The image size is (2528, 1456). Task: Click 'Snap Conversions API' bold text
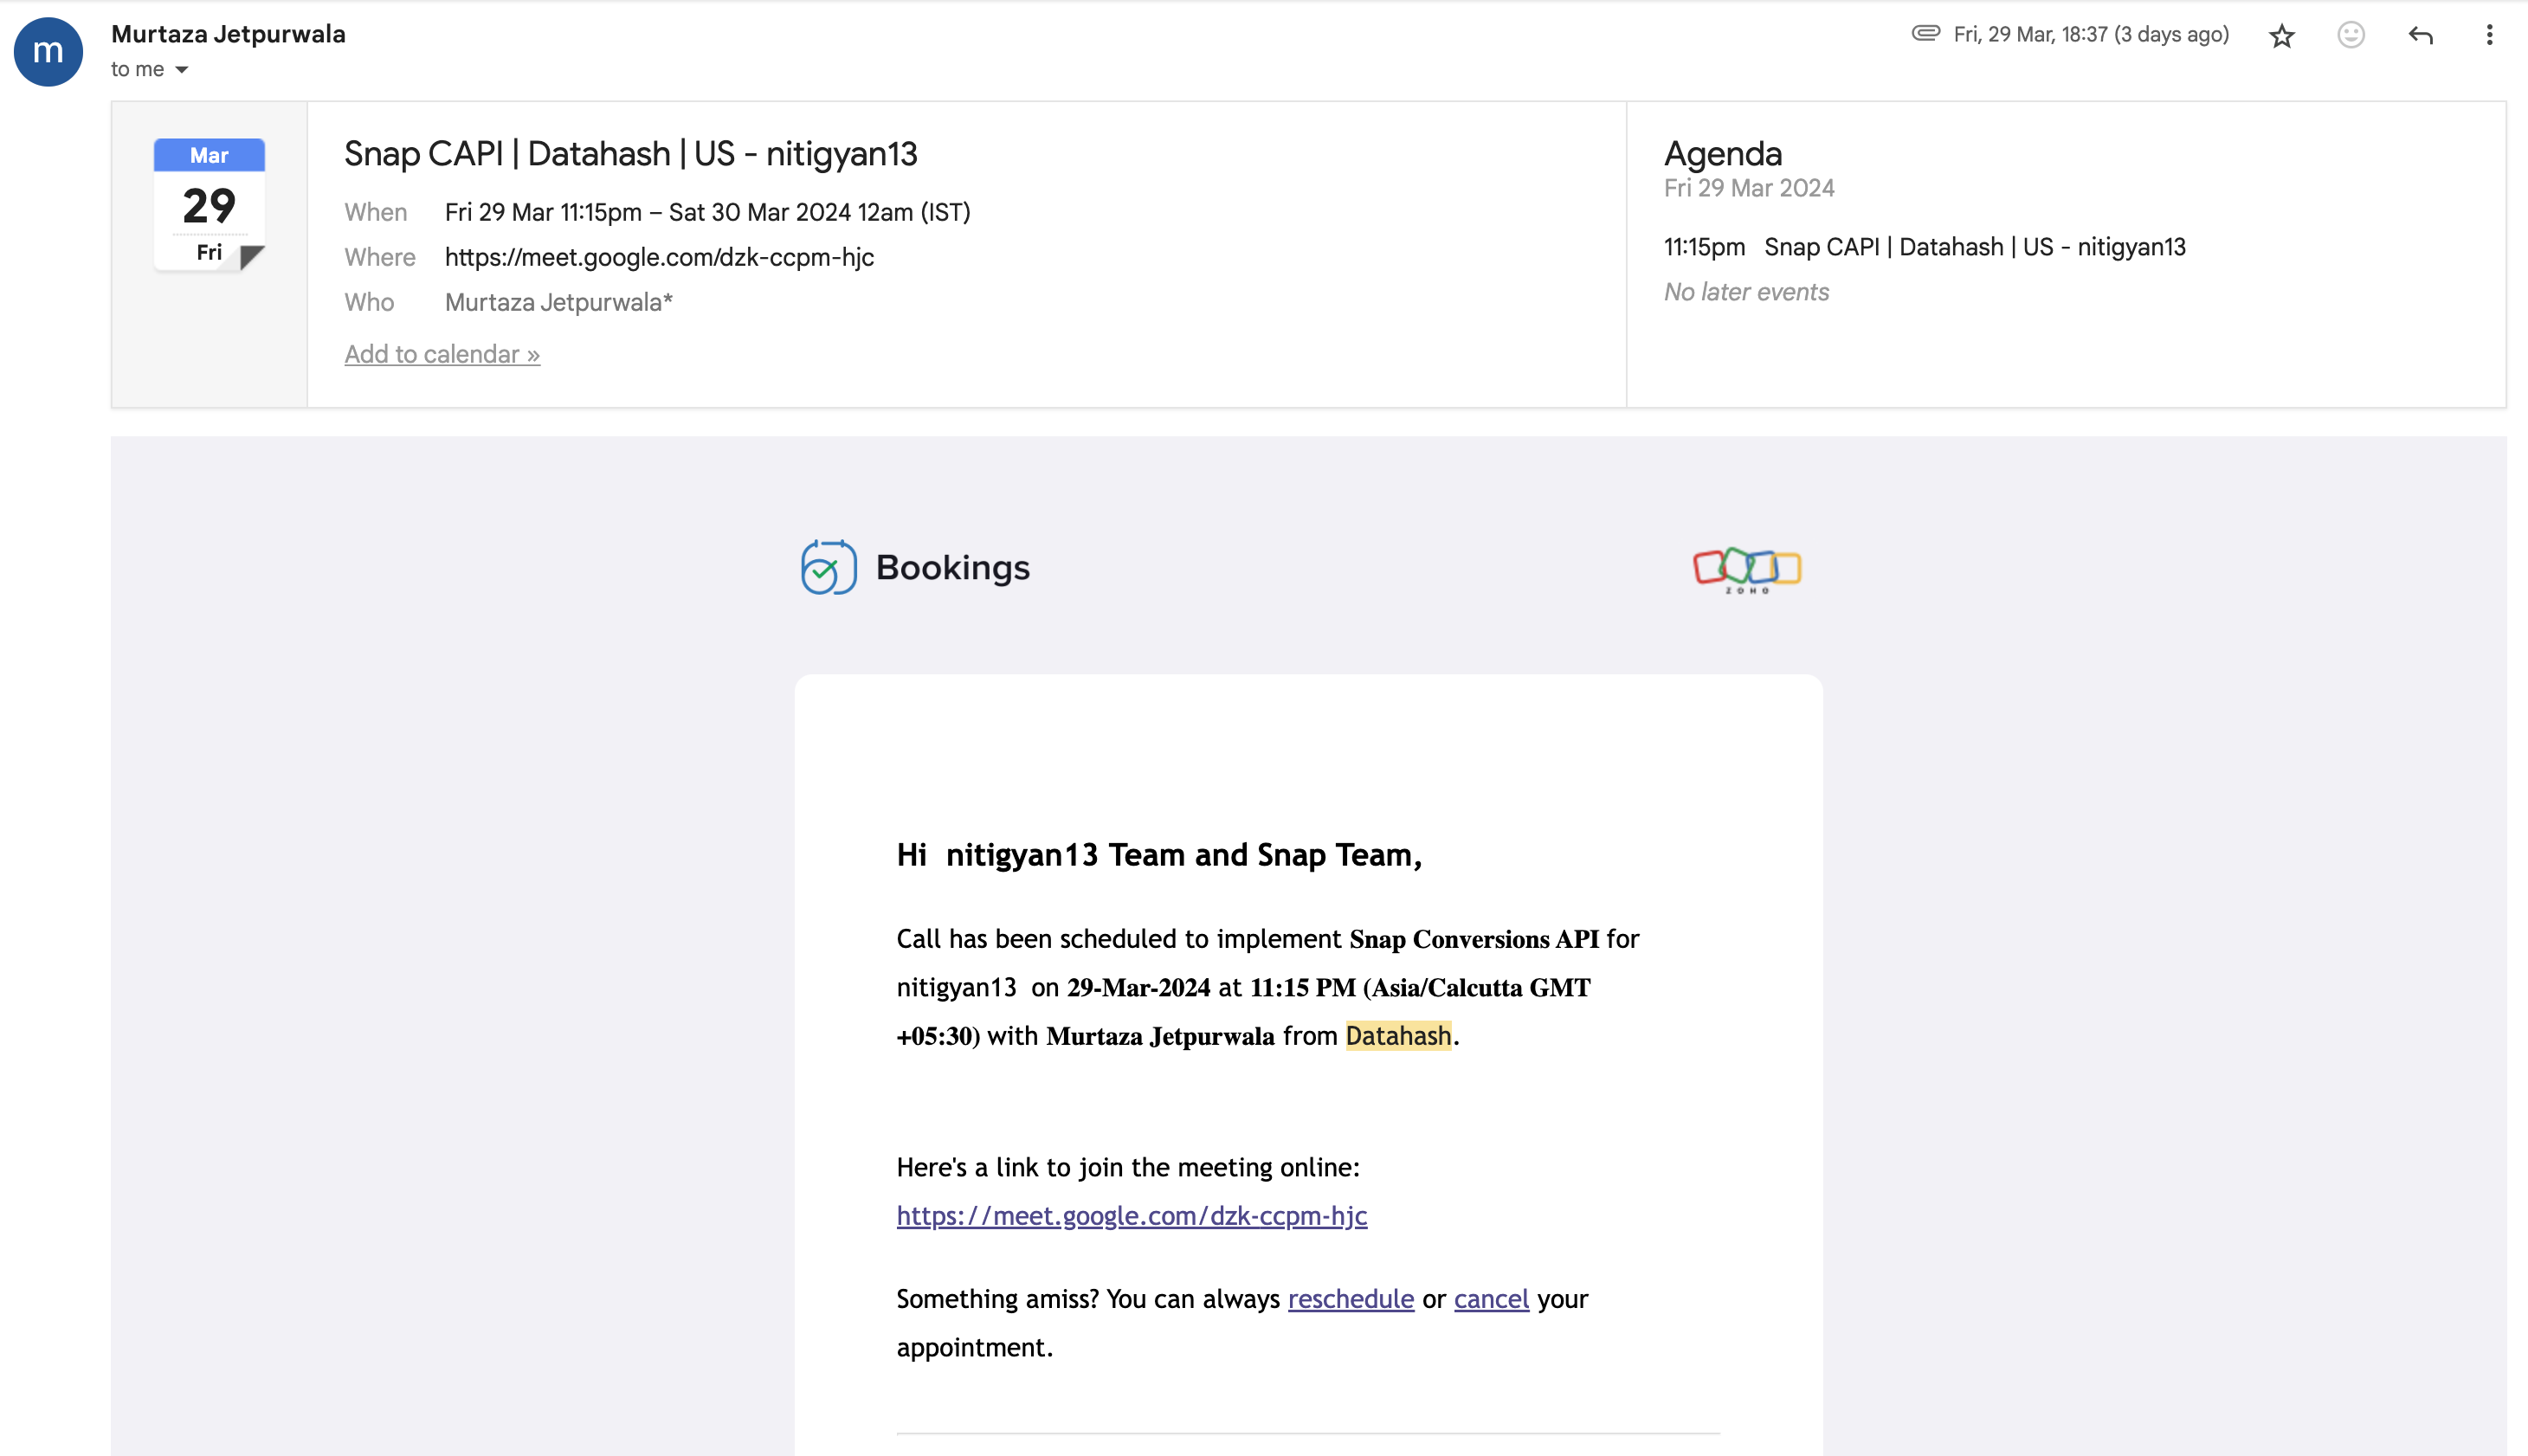coord(1473,939)
